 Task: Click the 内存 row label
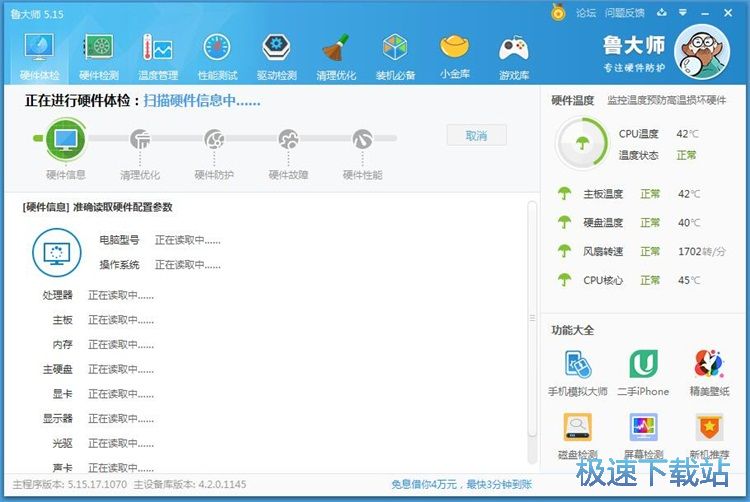point(63,345)
